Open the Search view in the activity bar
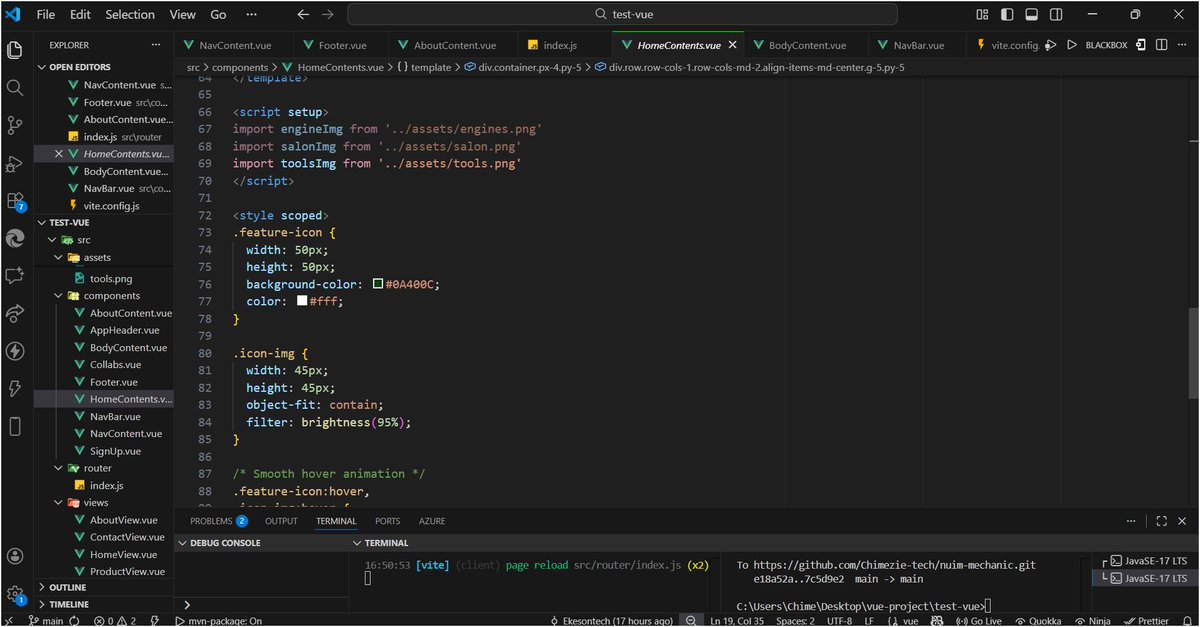The width and height of the screenshot is (1200, 627). tap(15, 88)
